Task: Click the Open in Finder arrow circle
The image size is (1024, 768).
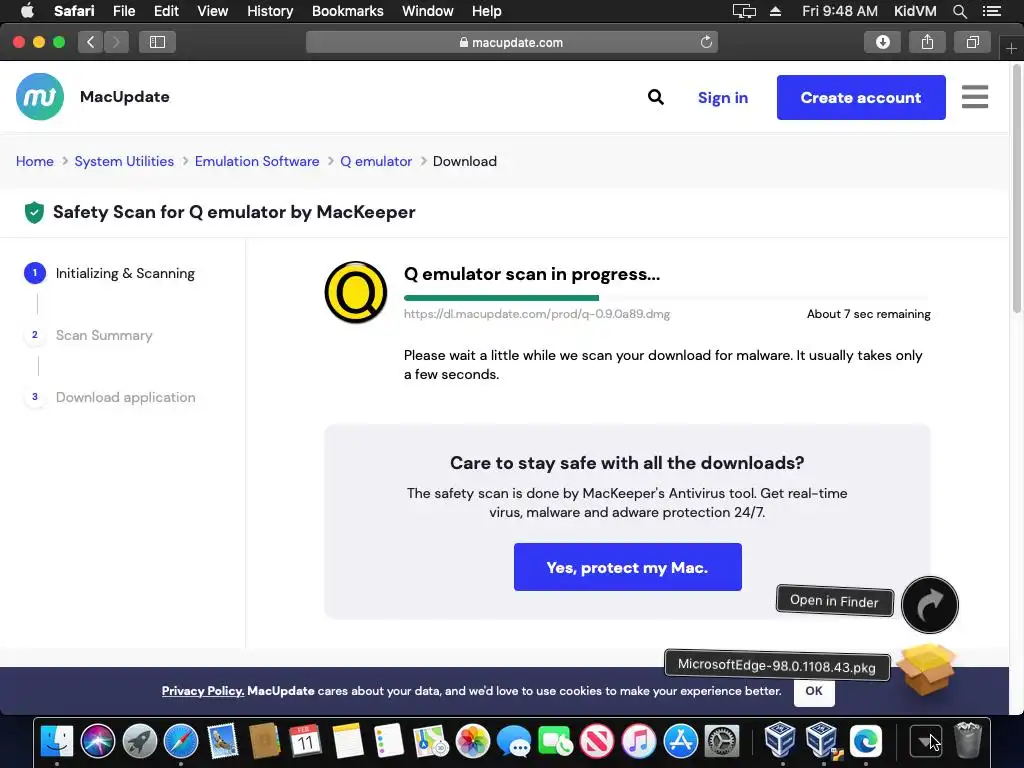Action: click(929, 605)
